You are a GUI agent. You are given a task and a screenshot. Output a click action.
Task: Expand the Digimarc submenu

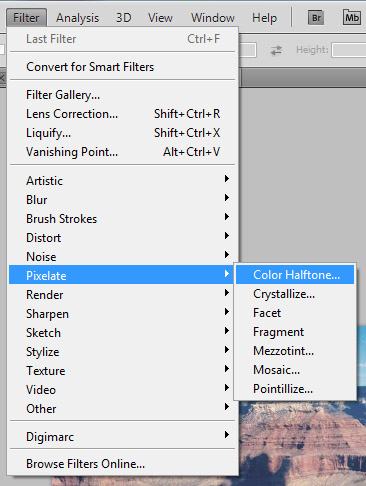pos(123,437)
